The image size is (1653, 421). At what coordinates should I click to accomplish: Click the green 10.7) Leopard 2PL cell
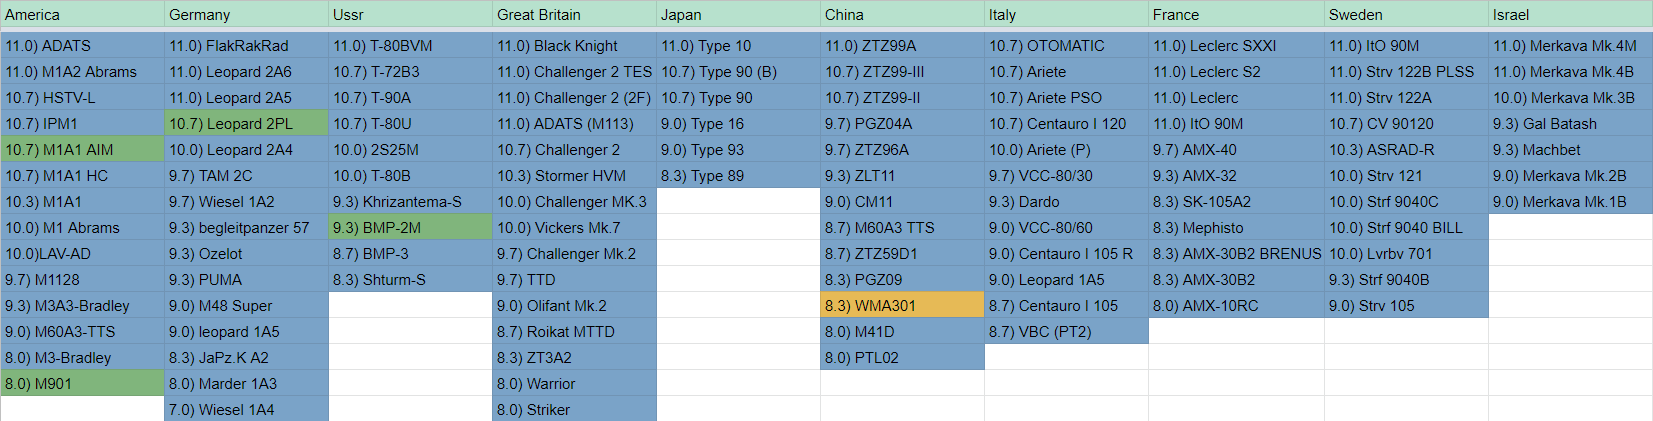(x=246, y=124)
